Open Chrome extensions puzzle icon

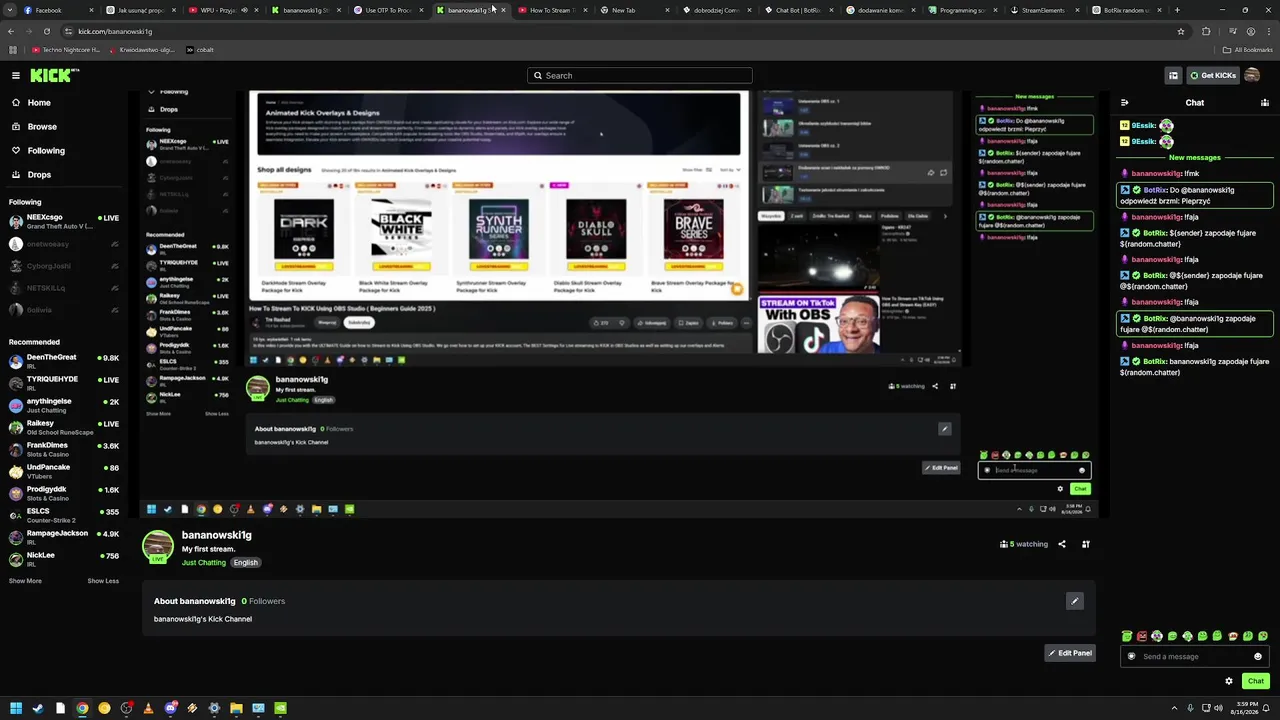[x=1206, y=31]
